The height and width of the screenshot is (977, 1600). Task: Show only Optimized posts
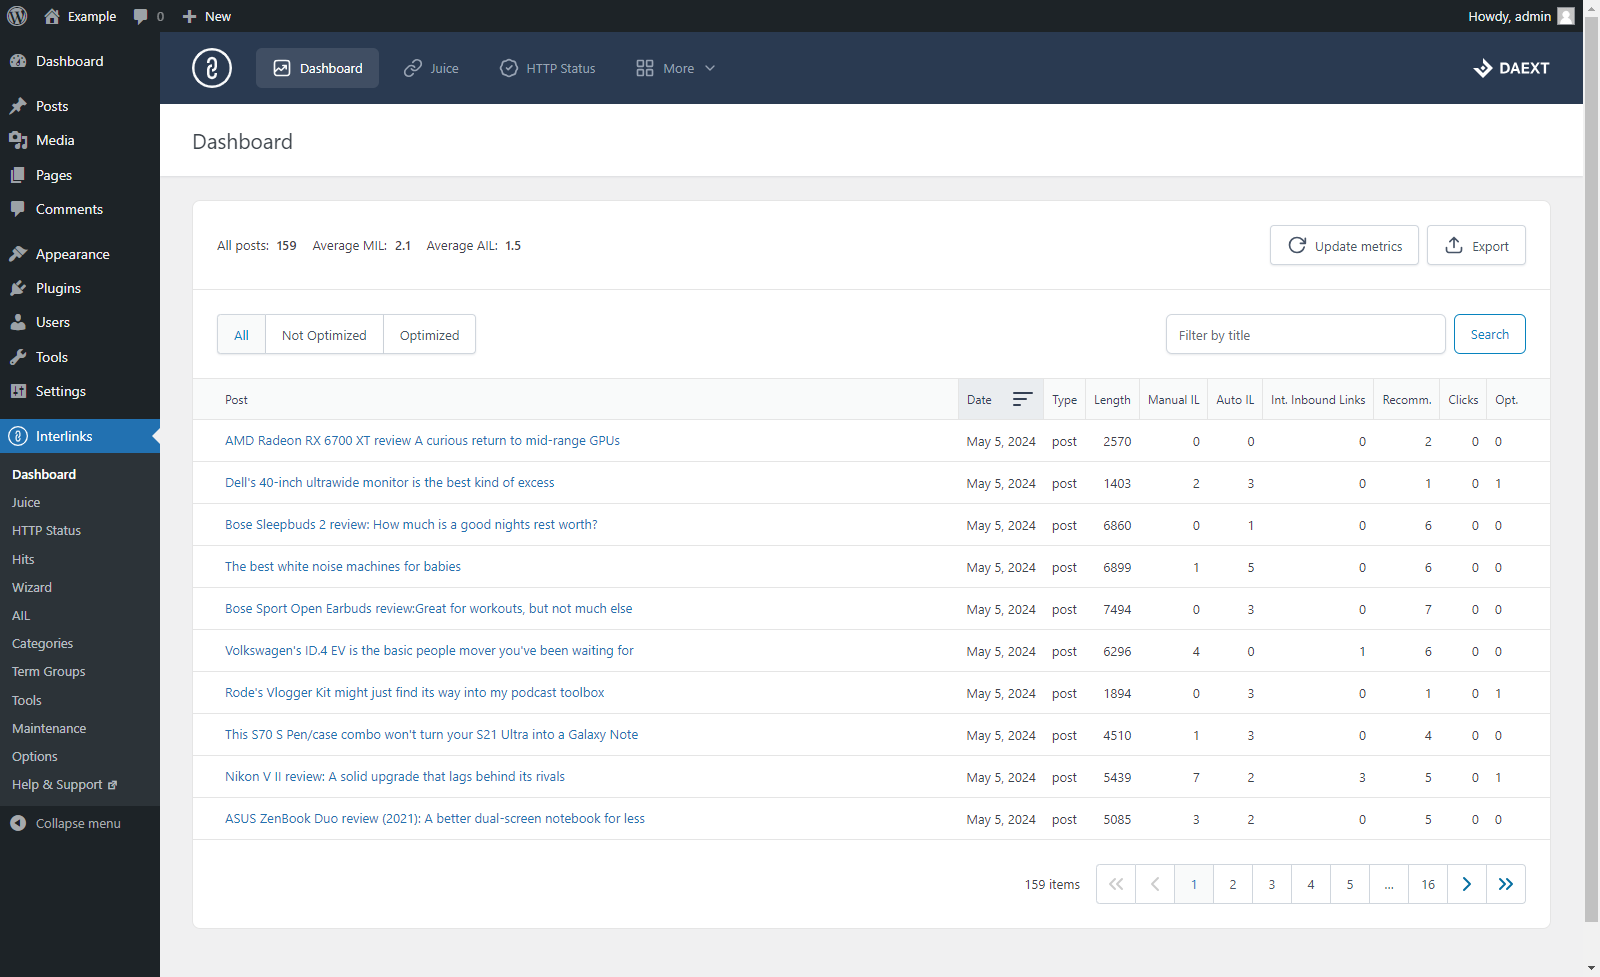coord(429,335)
